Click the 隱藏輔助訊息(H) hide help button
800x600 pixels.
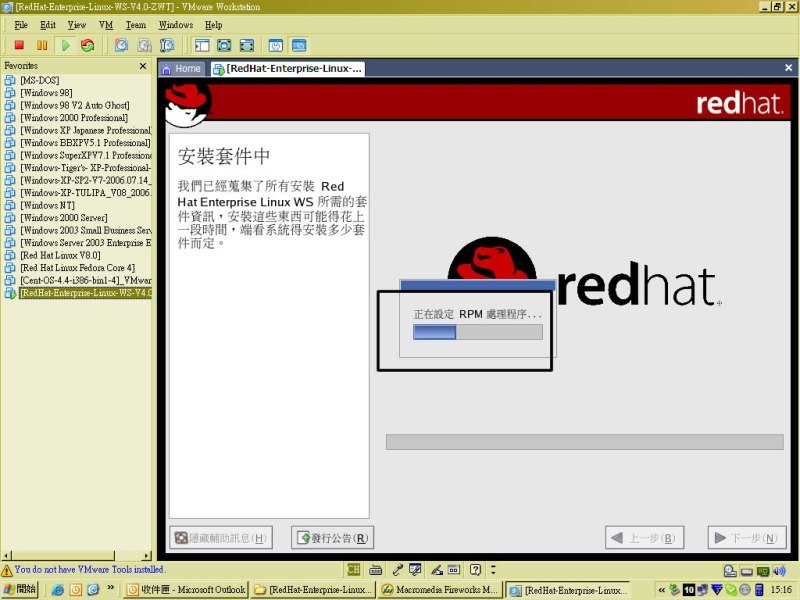pyautogui.click(x=221, y=538)
